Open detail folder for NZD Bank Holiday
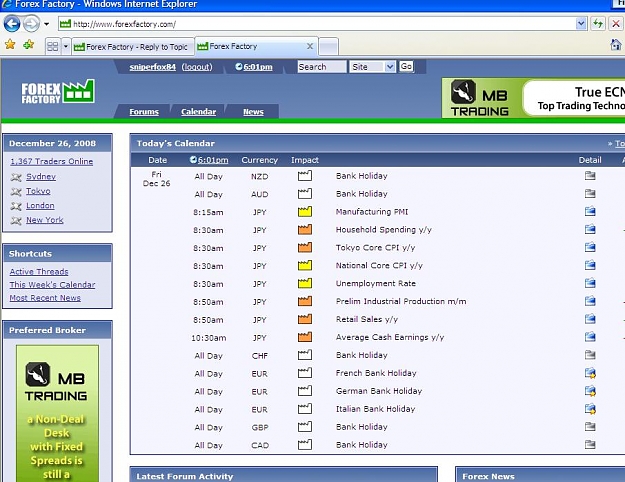Screen dimensions: 625x482 pos(590,175)
